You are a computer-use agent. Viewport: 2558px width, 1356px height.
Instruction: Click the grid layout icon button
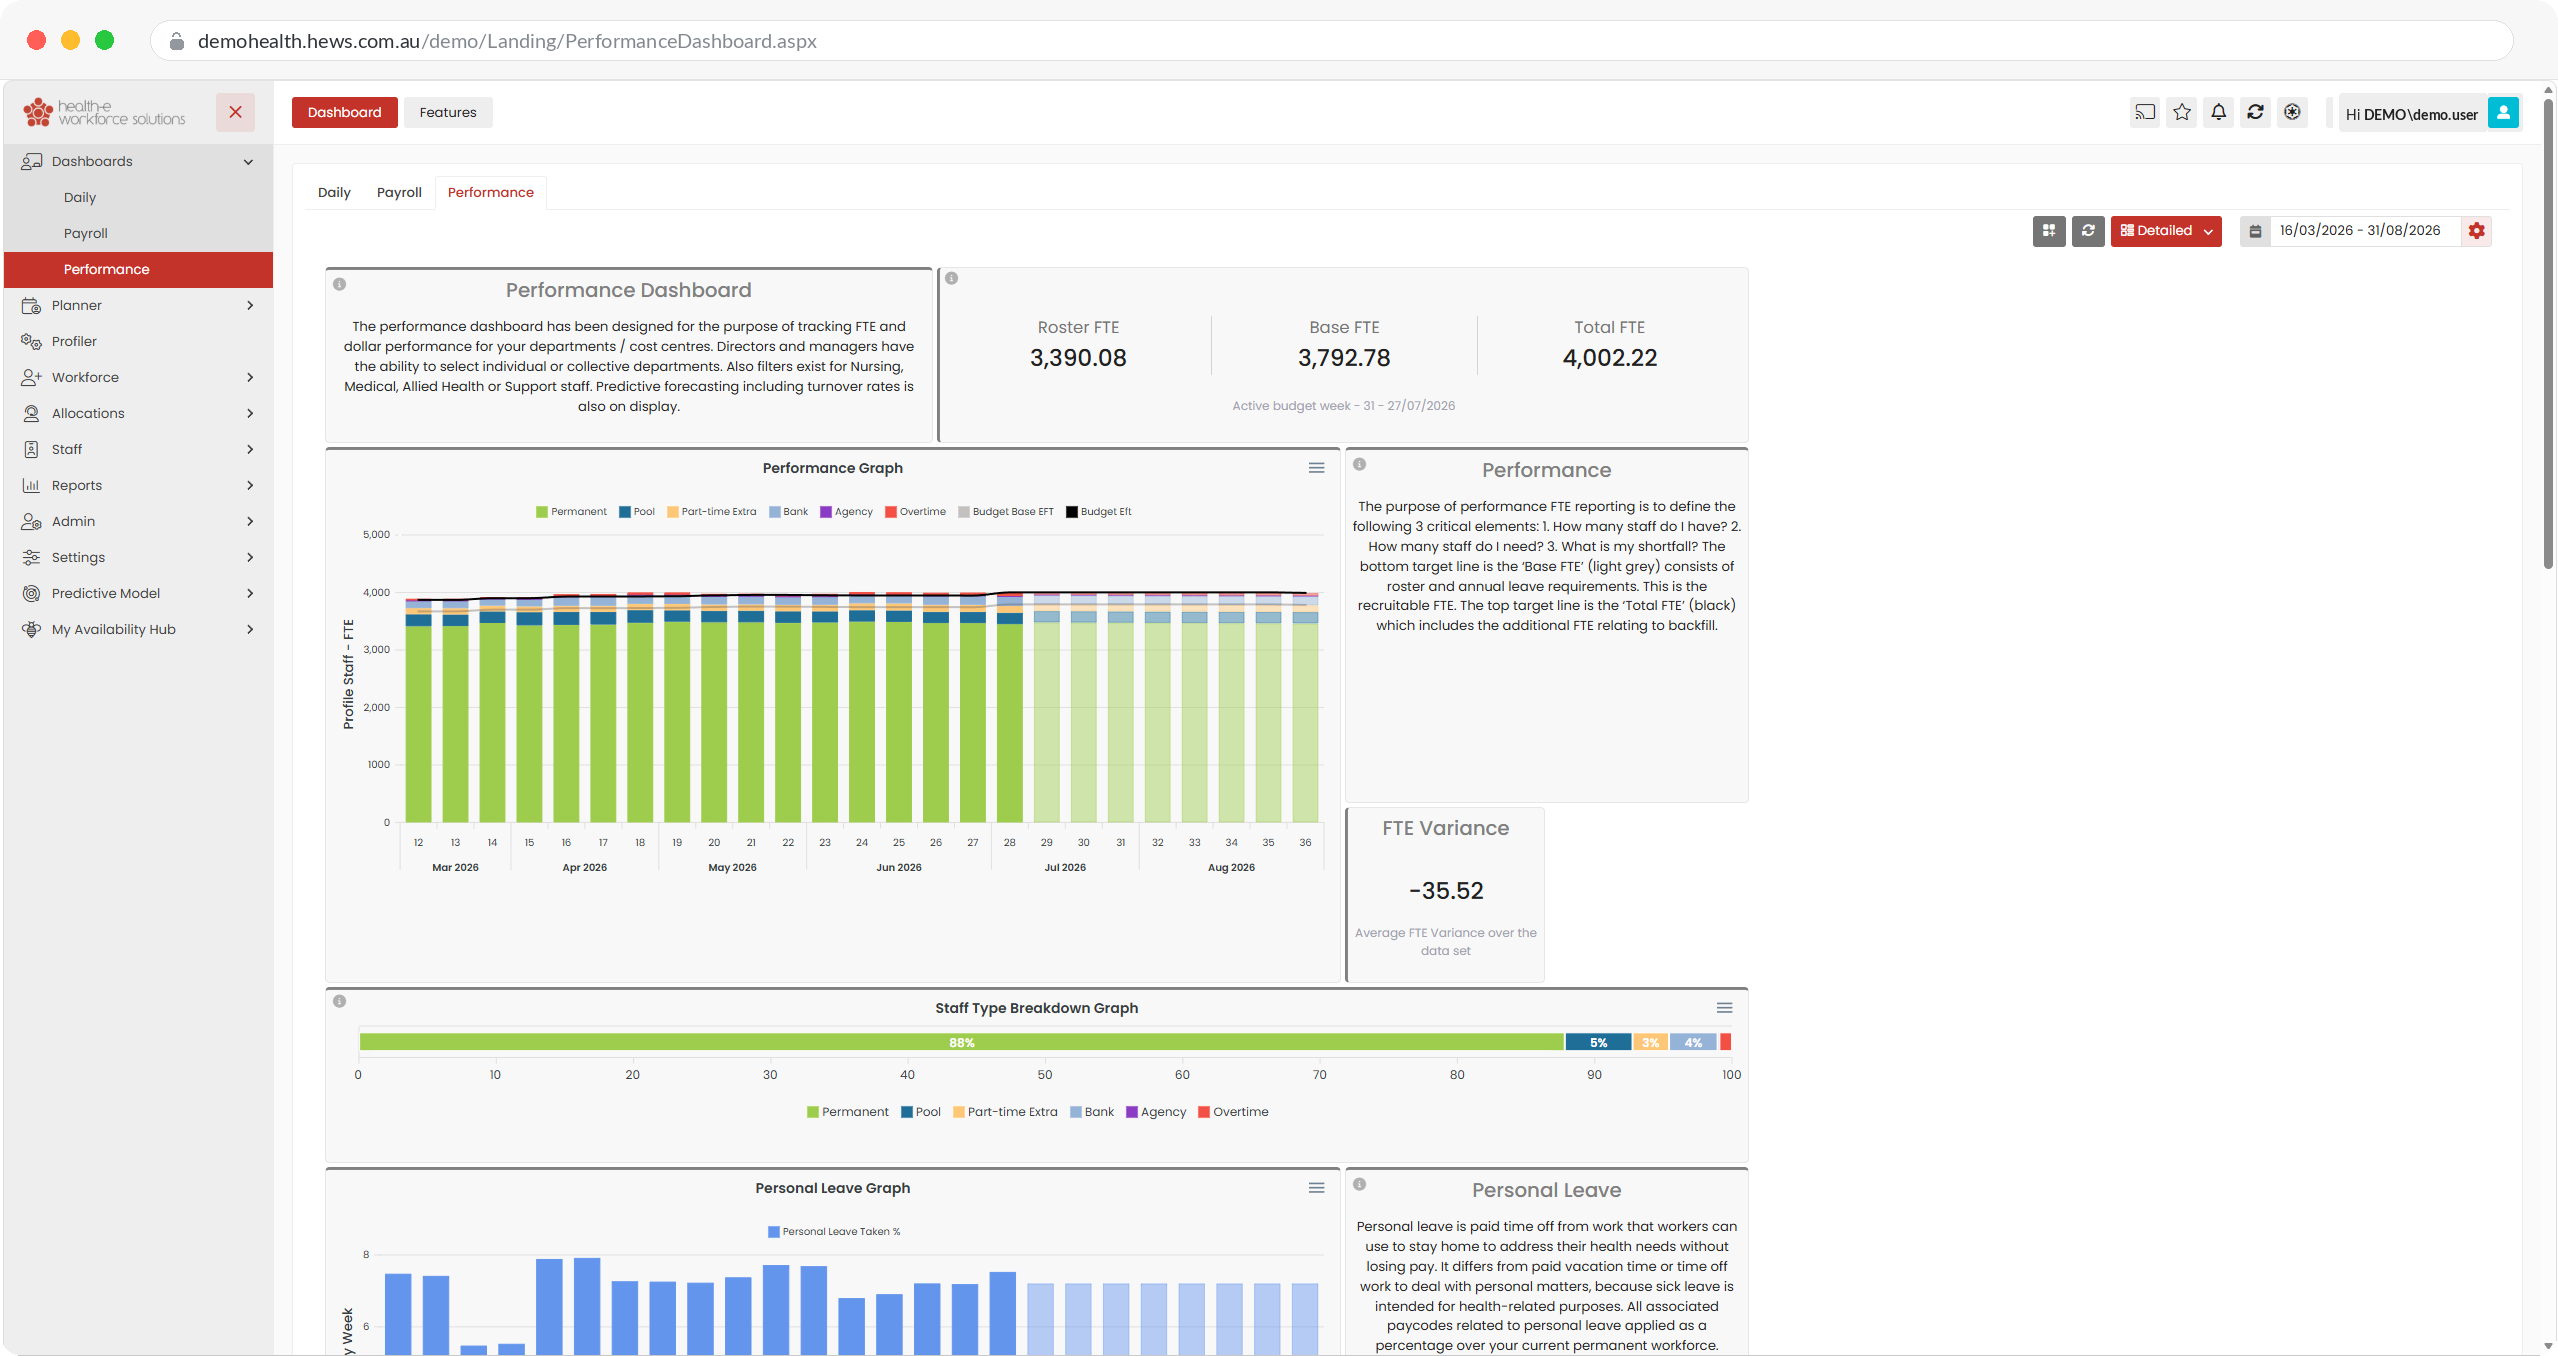point(2049,231)
